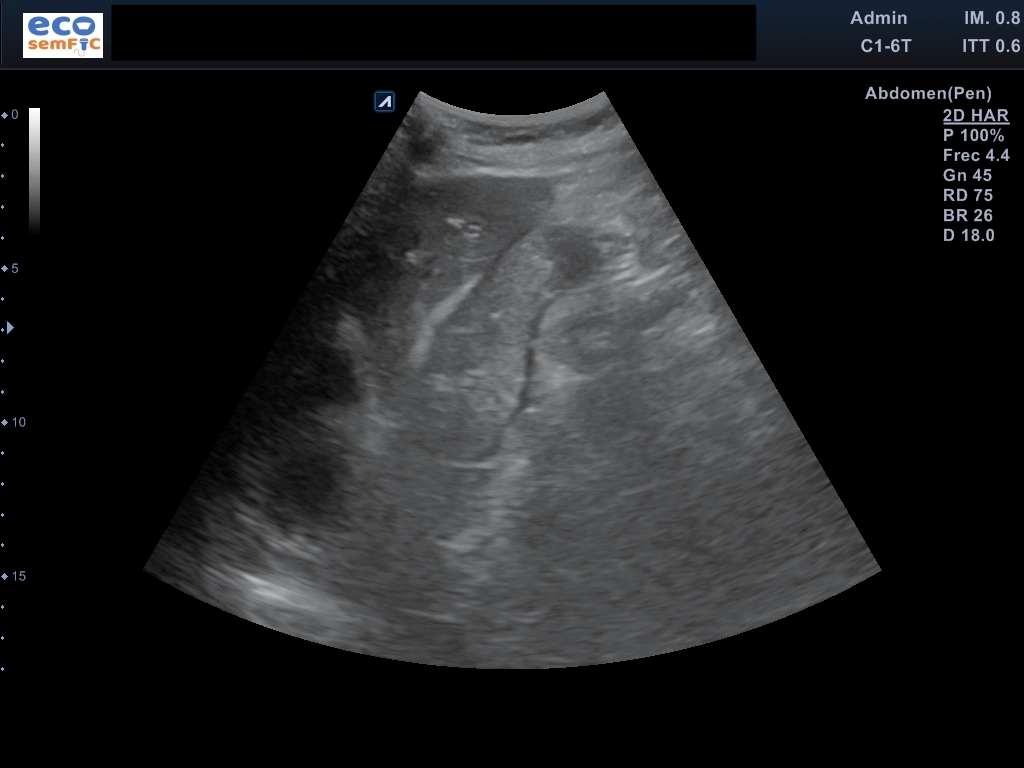Click the blank patient information bar

[433, 33]
